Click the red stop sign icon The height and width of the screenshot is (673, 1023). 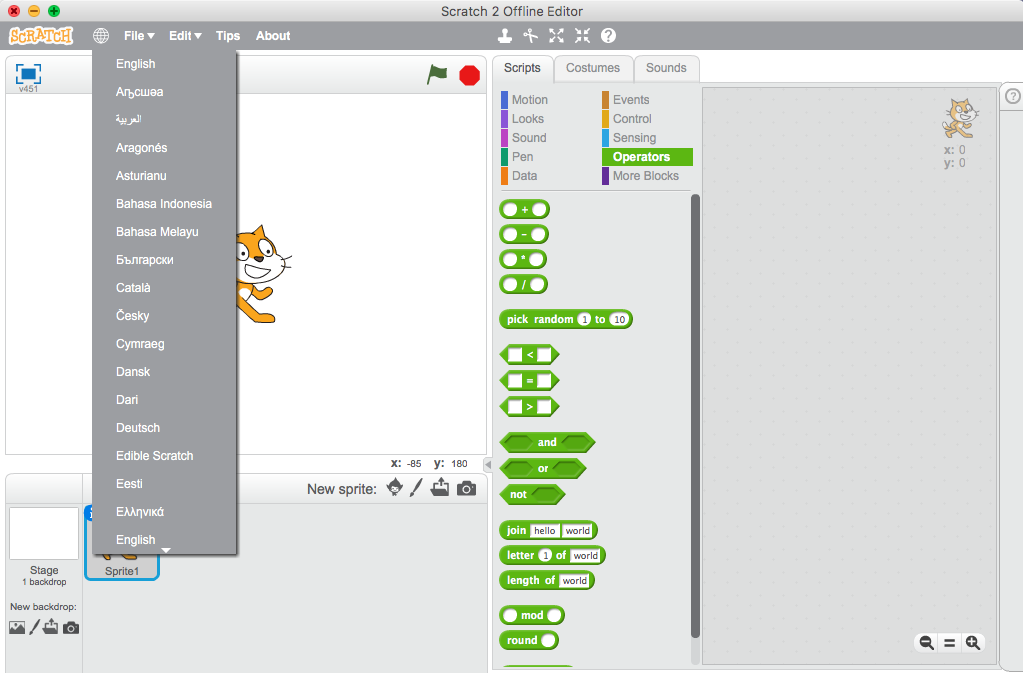click(x=469, y=76)
